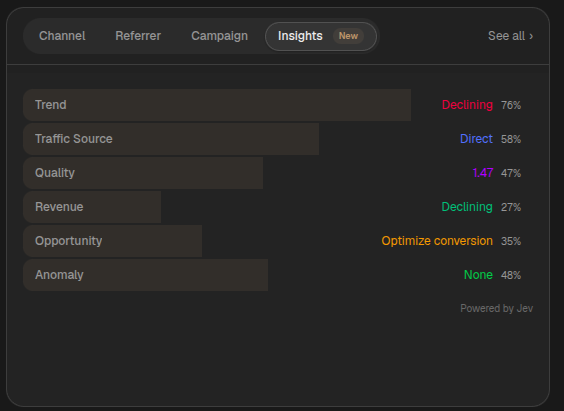Click the Insights tab
This screenshot has height=411, width=564.
pos(321,36)
